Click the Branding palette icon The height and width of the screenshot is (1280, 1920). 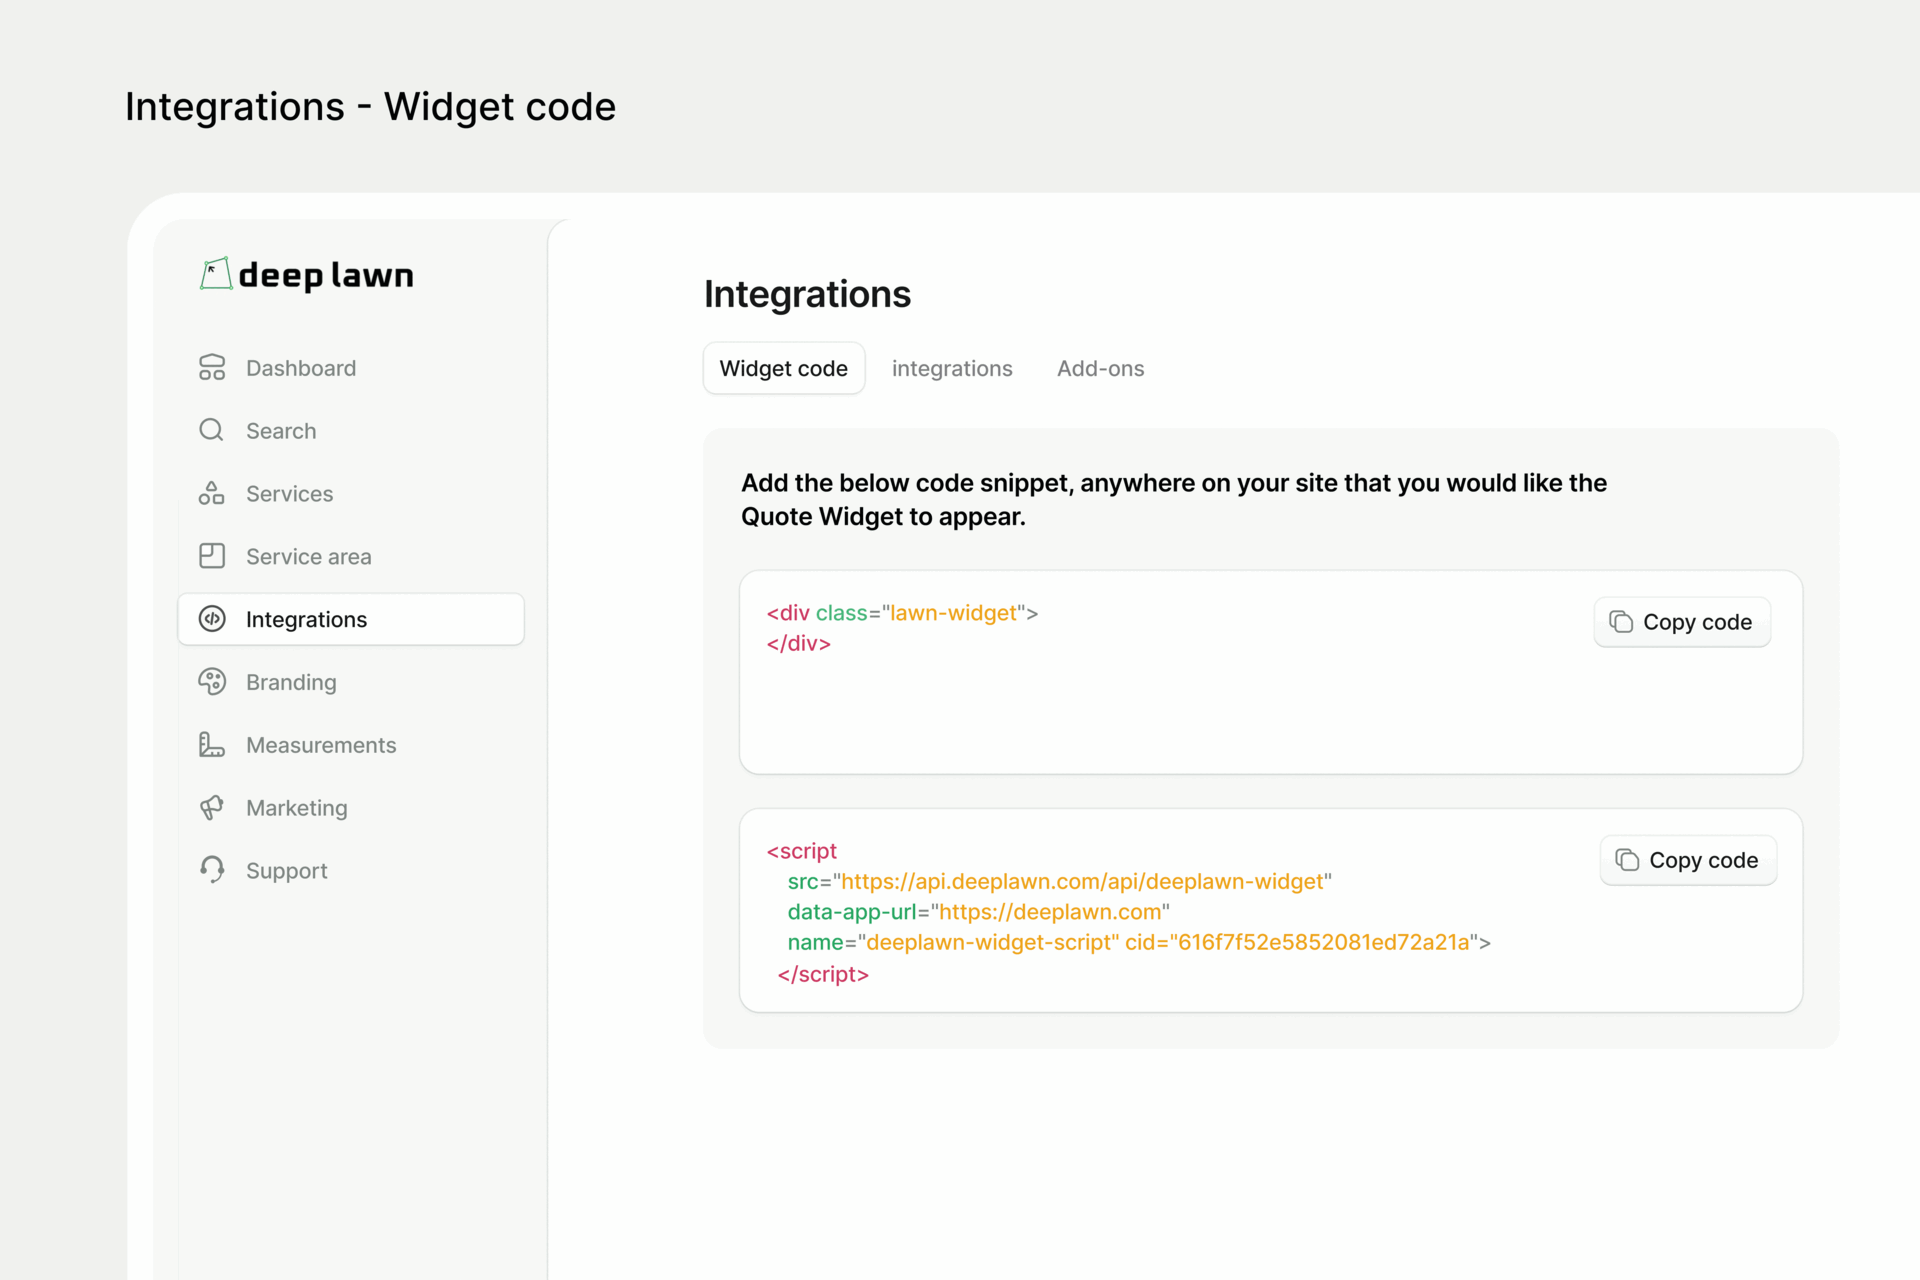coord(212,682)
